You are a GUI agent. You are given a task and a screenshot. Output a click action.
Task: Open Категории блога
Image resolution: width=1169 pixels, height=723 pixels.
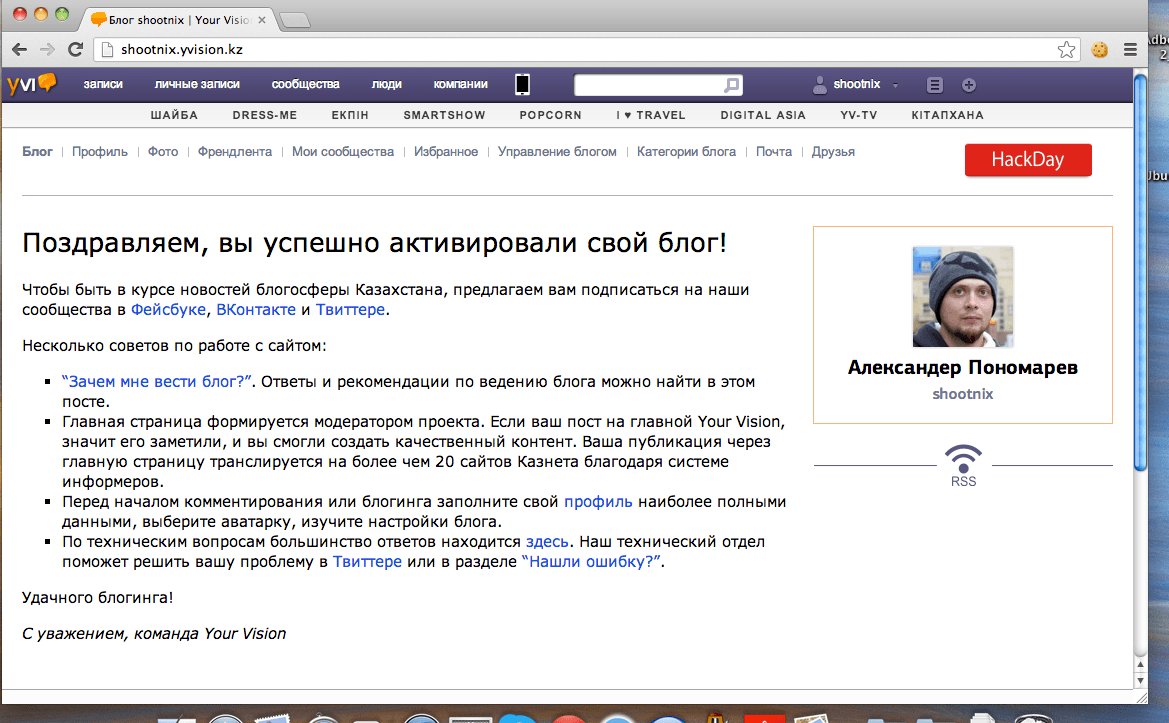pyautogui.click(x=686, y=151)
